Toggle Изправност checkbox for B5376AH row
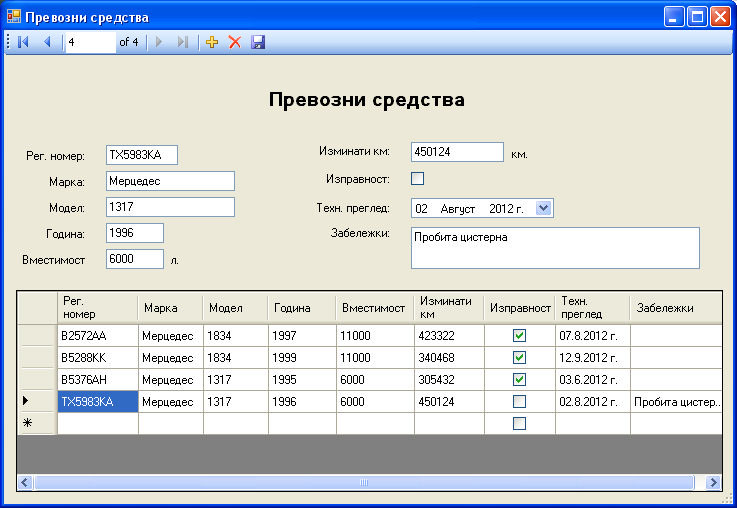 coord(519,379)
